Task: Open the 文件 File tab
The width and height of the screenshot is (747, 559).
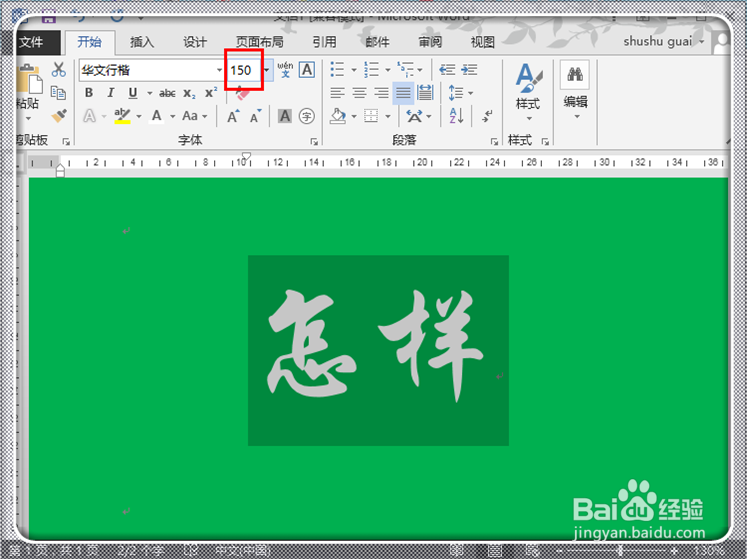Action: tap(38, 42)
